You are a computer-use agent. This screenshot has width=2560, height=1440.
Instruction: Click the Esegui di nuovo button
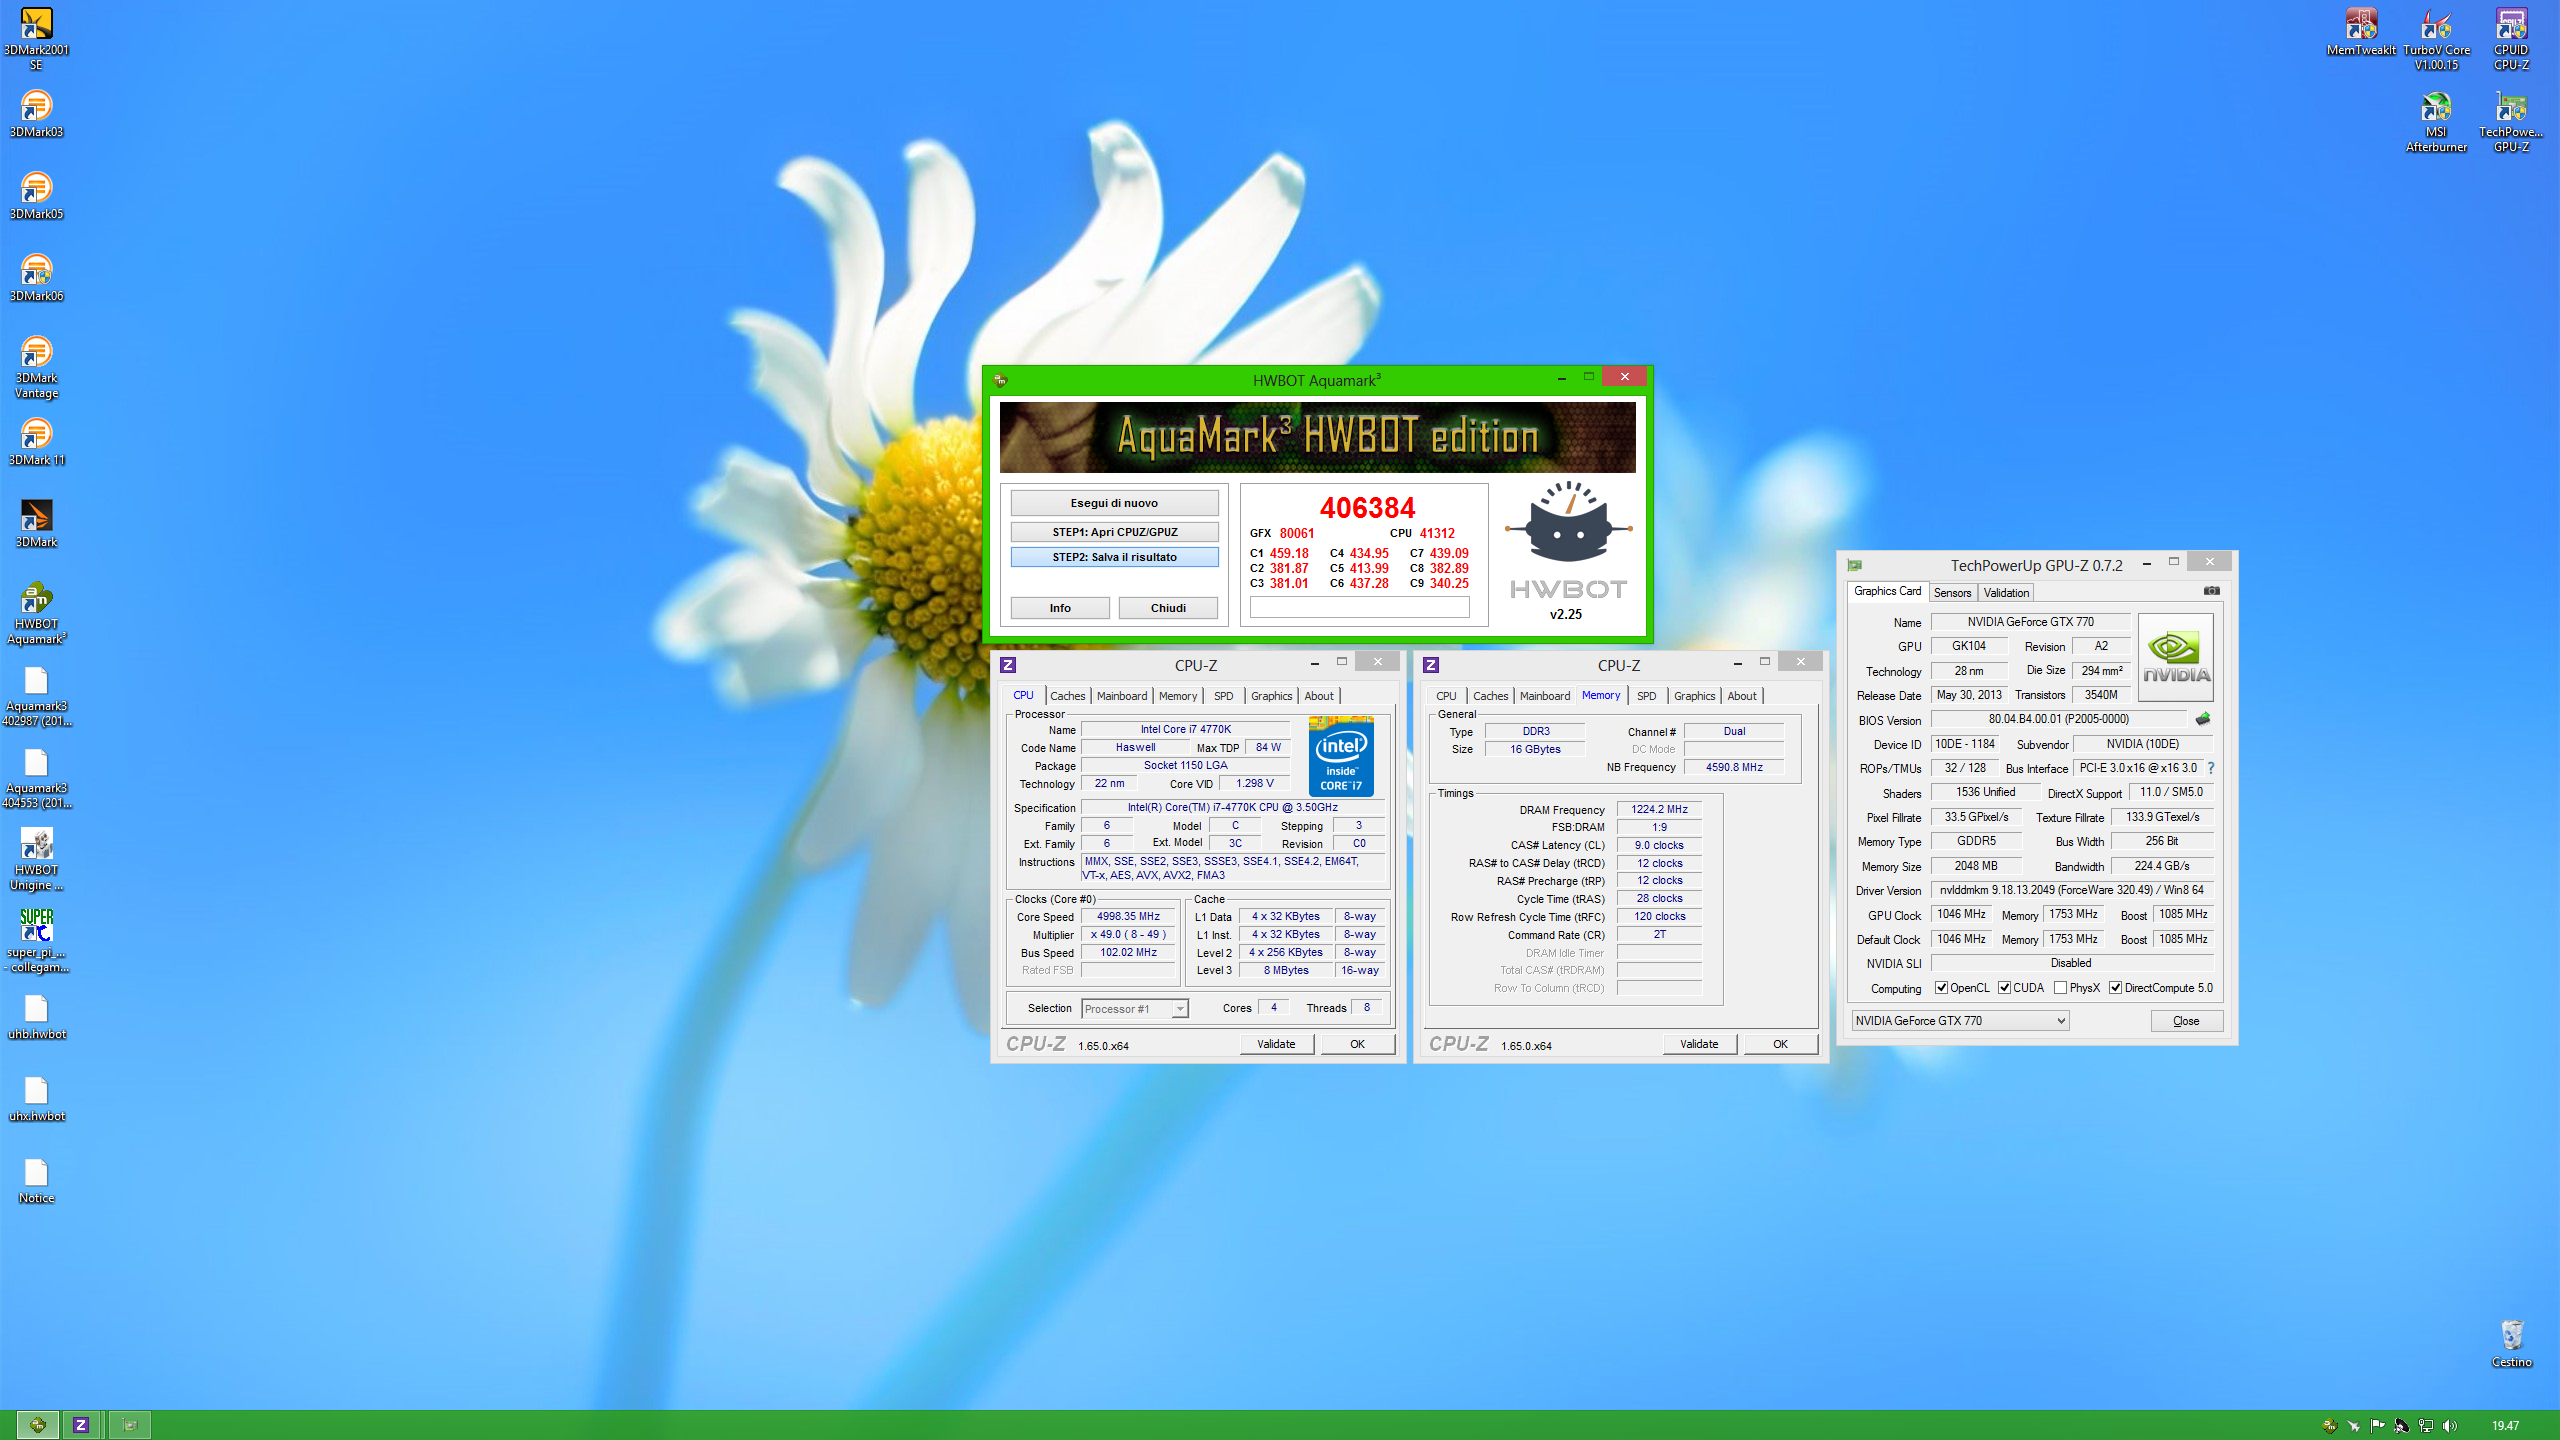coord(1114,503)
